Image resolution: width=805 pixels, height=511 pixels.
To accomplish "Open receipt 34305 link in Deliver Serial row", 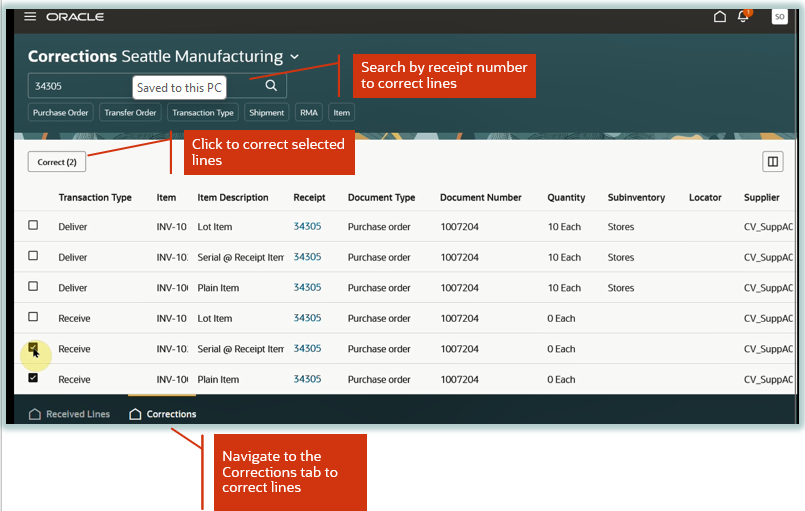I will 307,257.
